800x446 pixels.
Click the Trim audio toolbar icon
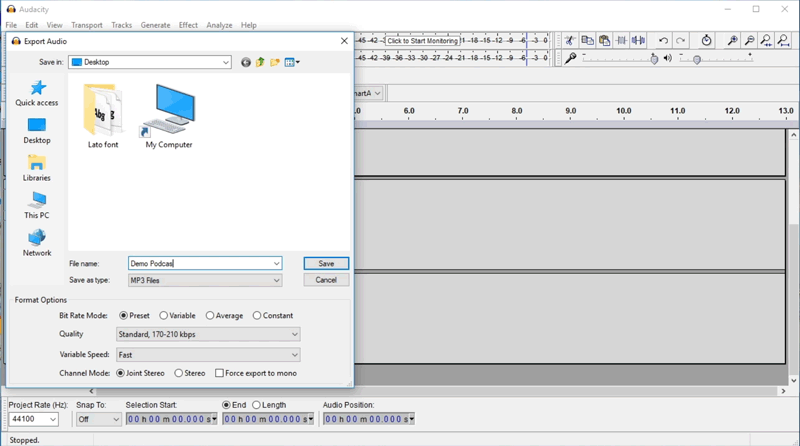(x=621, y=41)
